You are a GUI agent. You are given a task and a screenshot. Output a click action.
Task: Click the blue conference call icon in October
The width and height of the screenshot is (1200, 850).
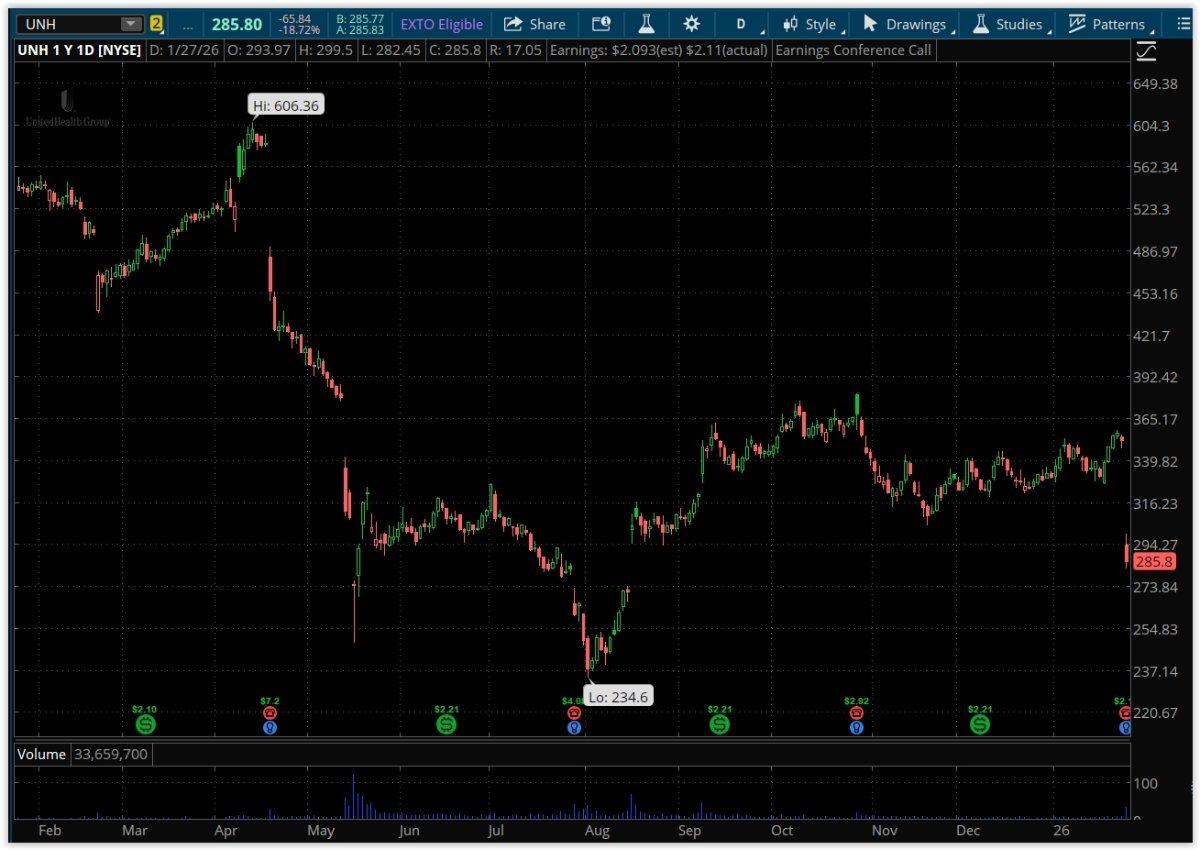point(856,728)
